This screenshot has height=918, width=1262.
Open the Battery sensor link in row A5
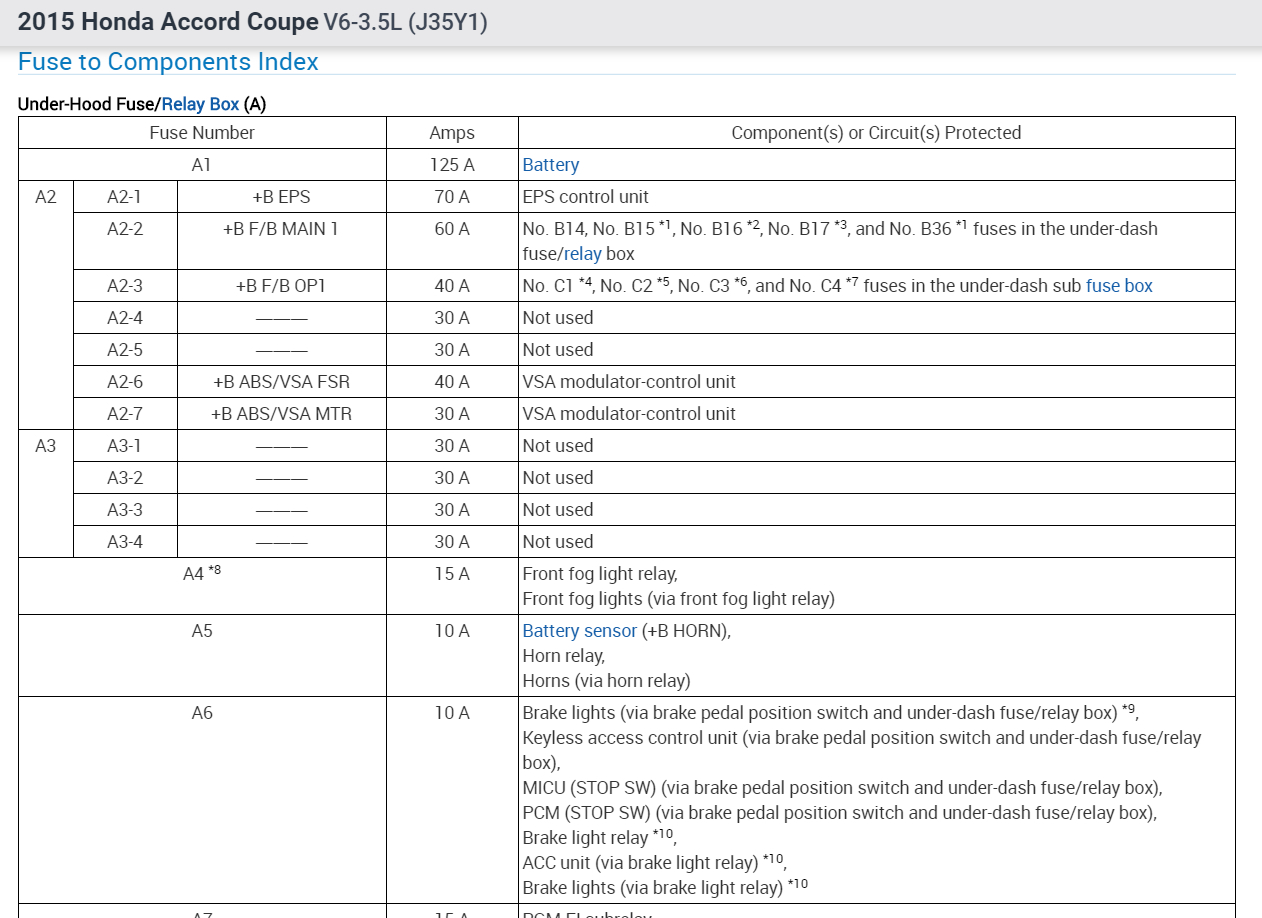point(579,631)
